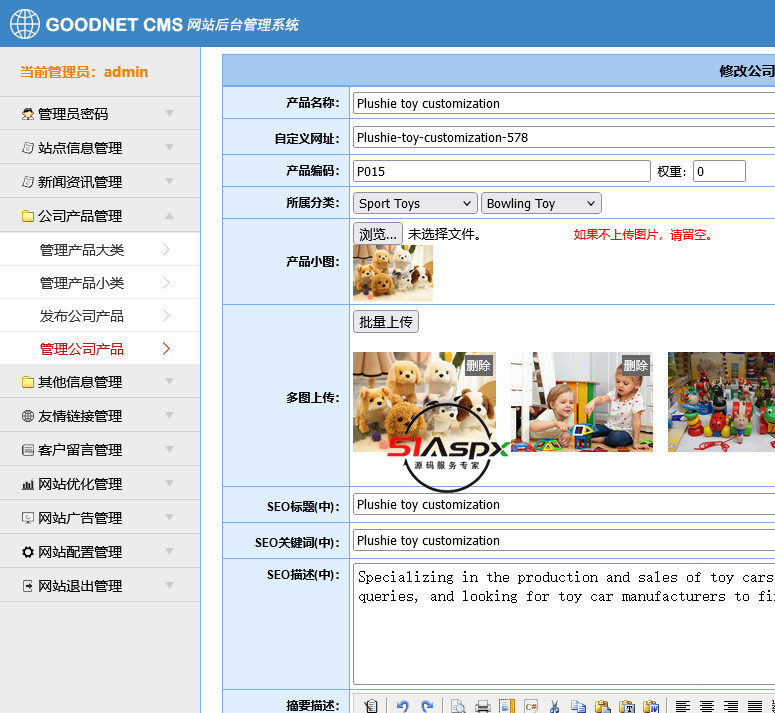Click the gear icon beside 网站配置管理

(28, 552)
